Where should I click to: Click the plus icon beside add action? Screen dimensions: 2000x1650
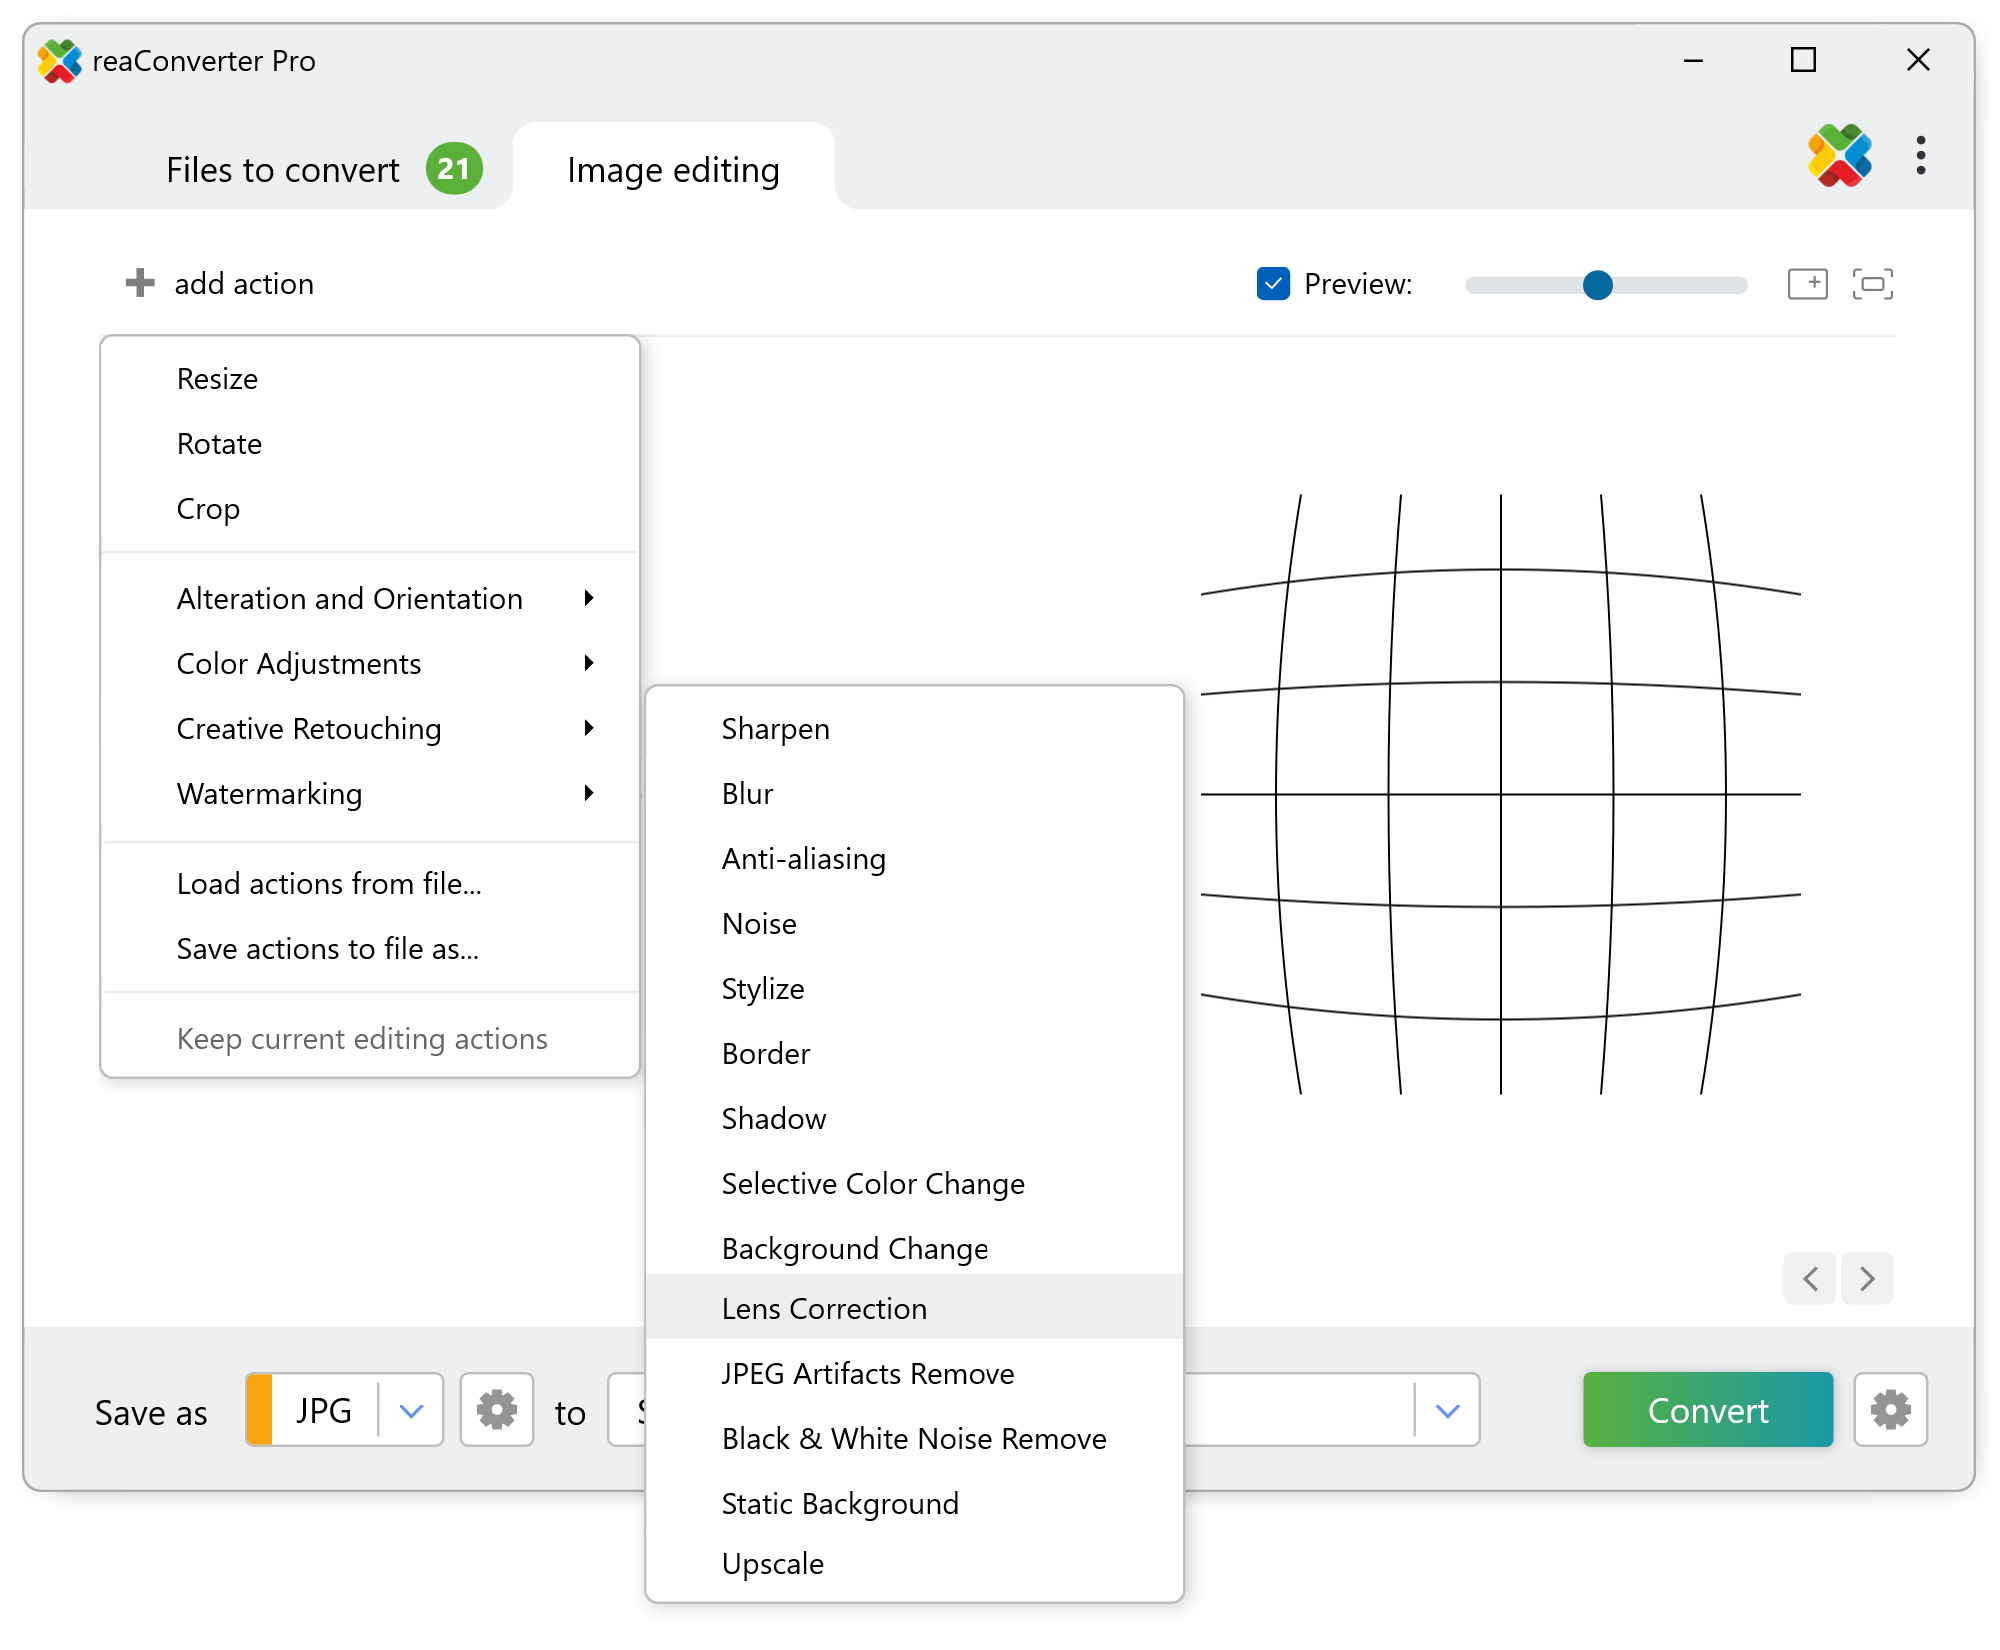click(140, 283)
